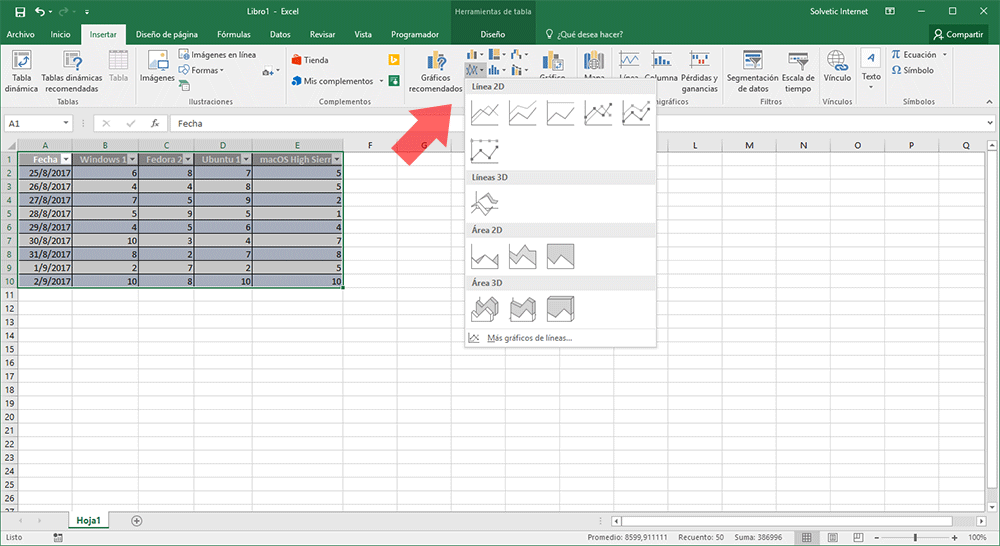Collapse the ribbon with the chevron
Screen dimensions: 1000x546
[x=989, y=101]
